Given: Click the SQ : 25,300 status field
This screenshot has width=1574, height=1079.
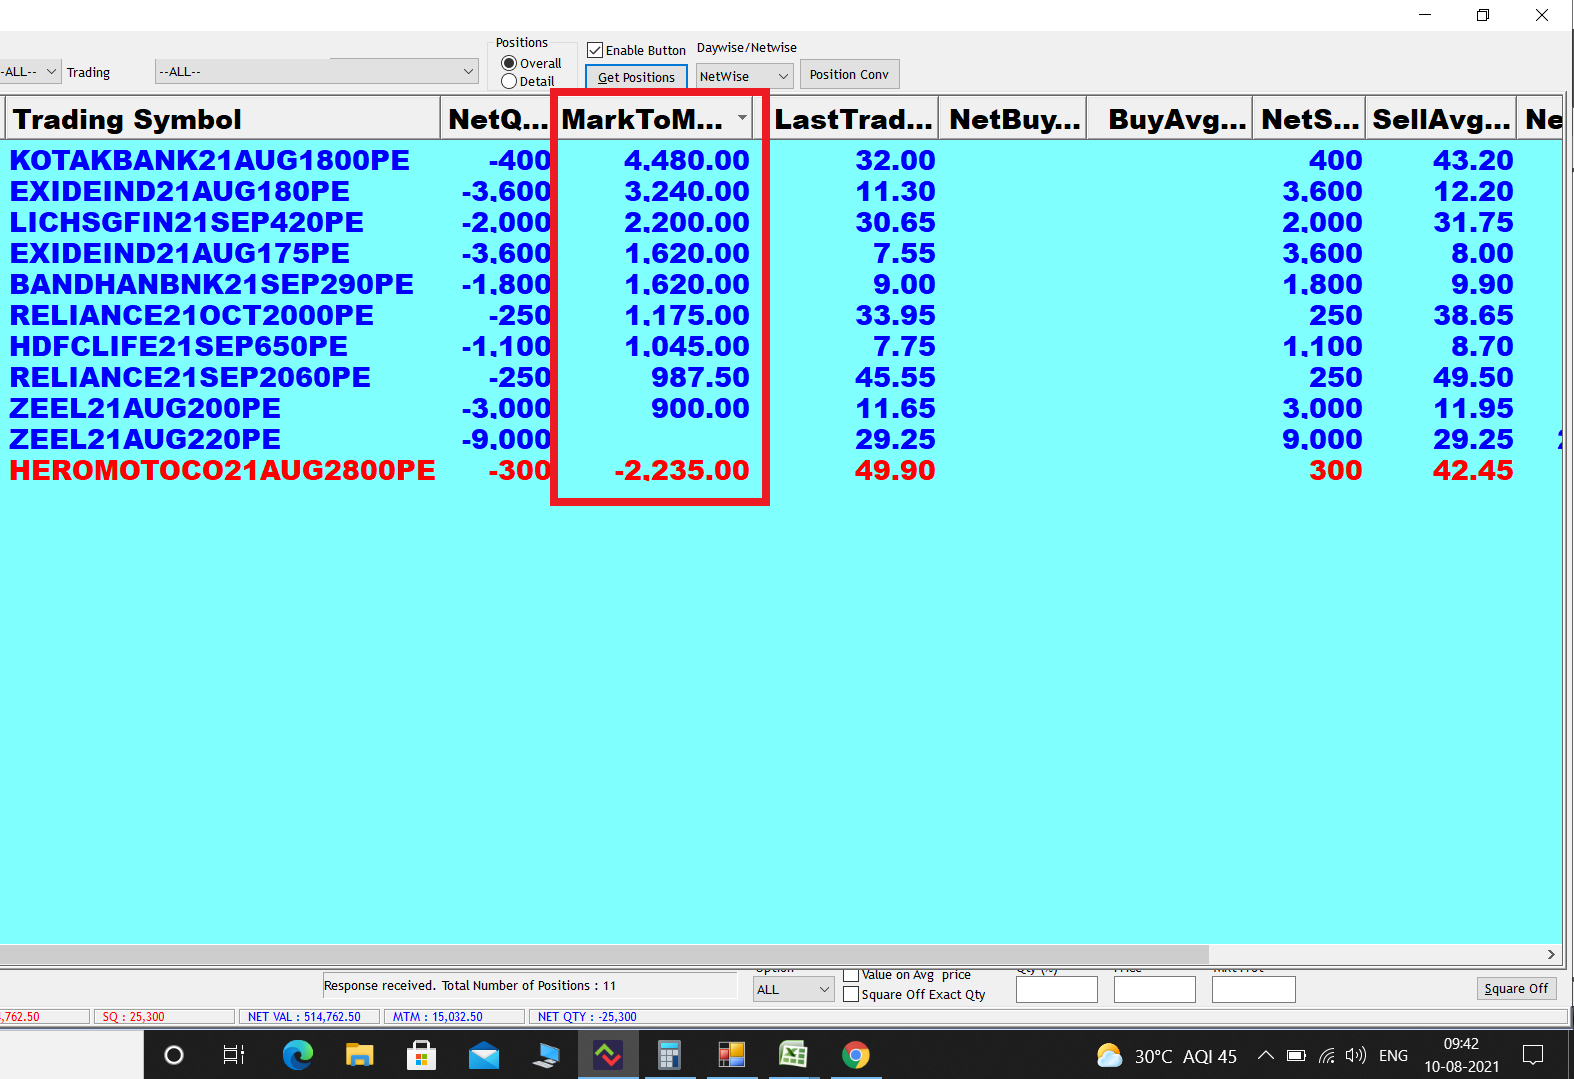Looking at the screenshot, I should click(x=164, y=1016).
